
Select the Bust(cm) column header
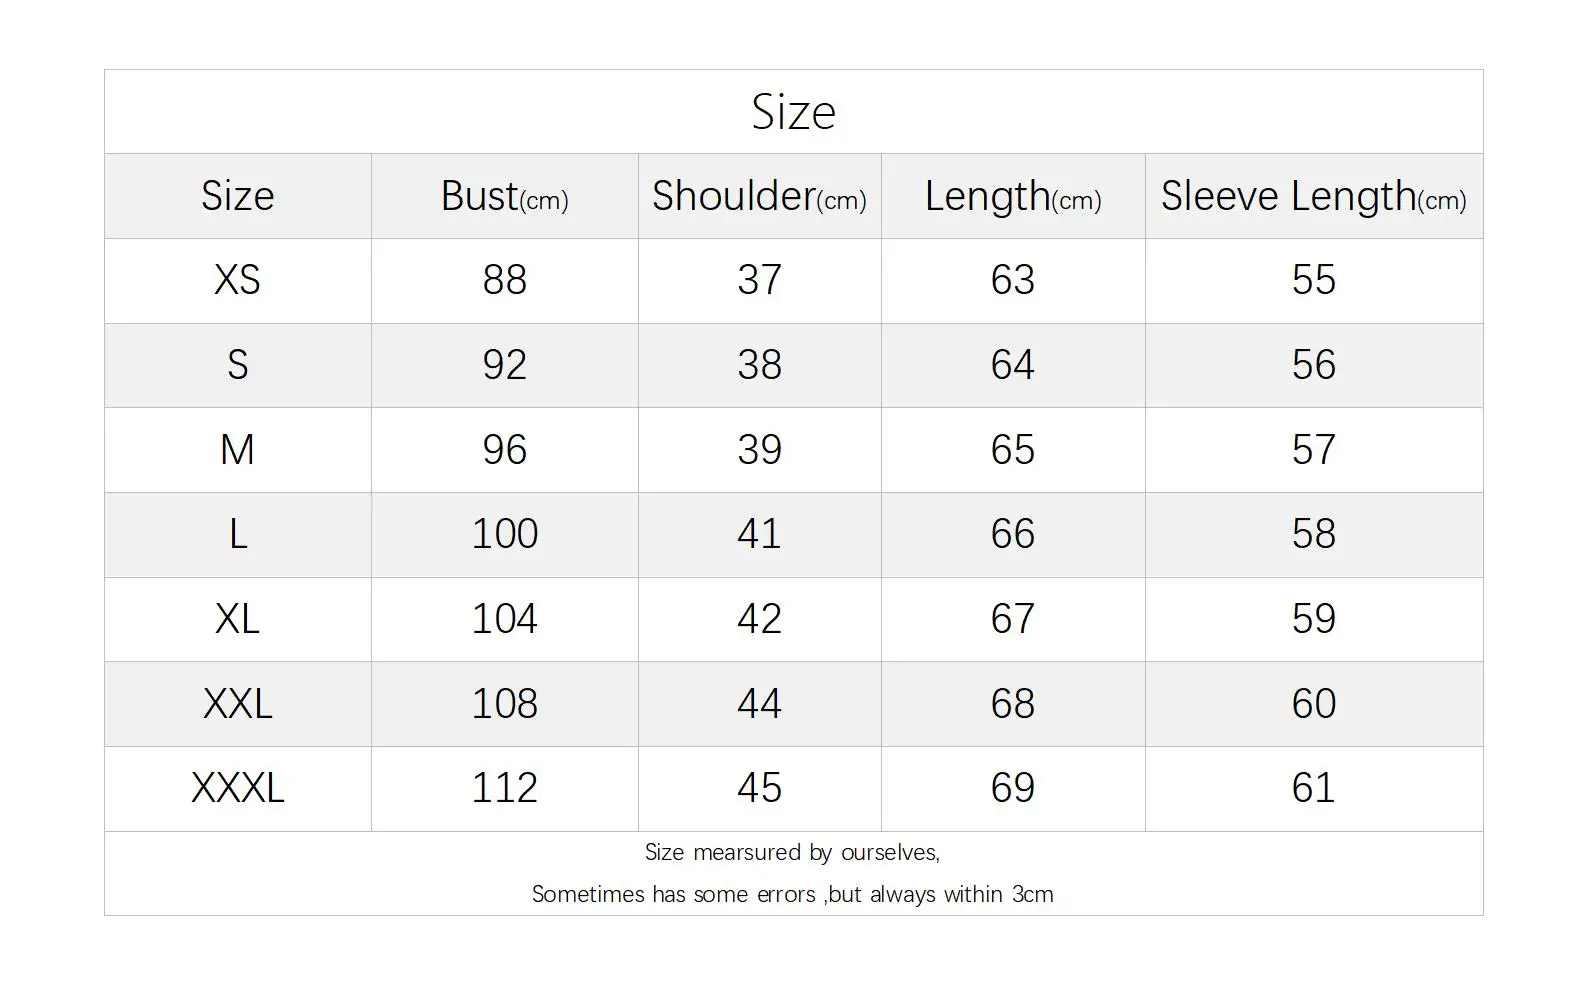[x=504, y=196]
